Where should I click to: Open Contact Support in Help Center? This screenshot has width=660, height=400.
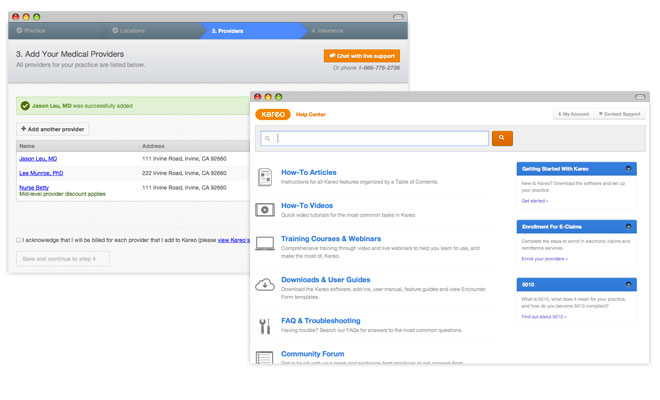[x=620, y=114]
